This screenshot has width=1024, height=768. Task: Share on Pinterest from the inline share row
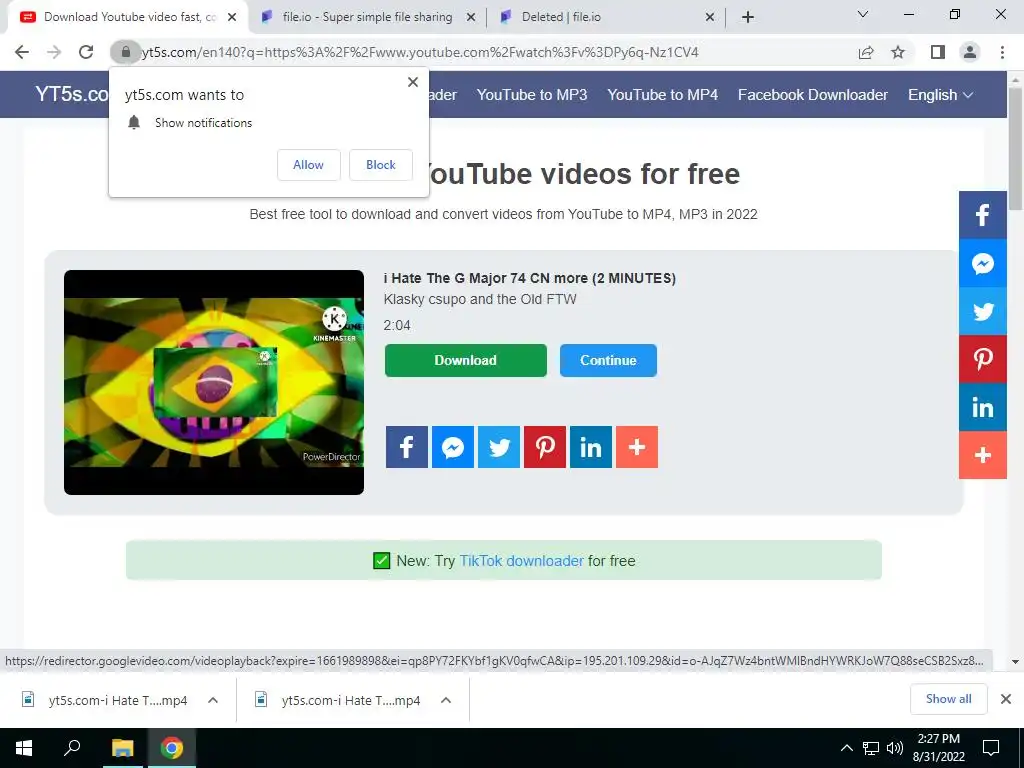click(545, 447)
